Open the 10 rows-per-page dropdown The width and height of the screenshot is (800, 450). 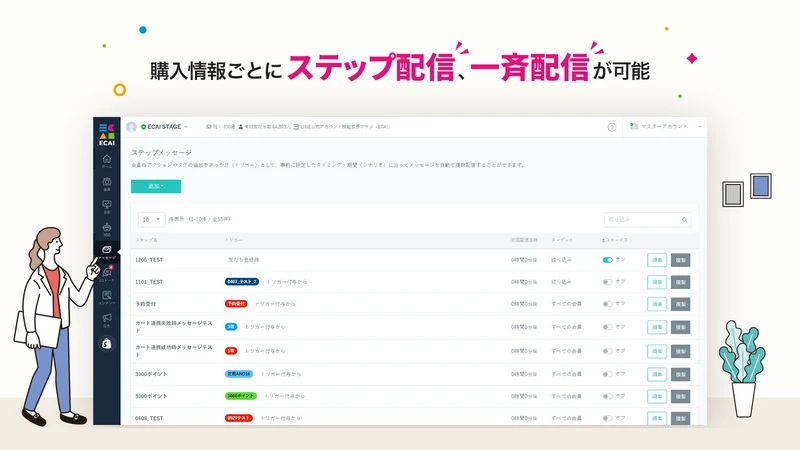pyautogui.click(x=151, y=219)
